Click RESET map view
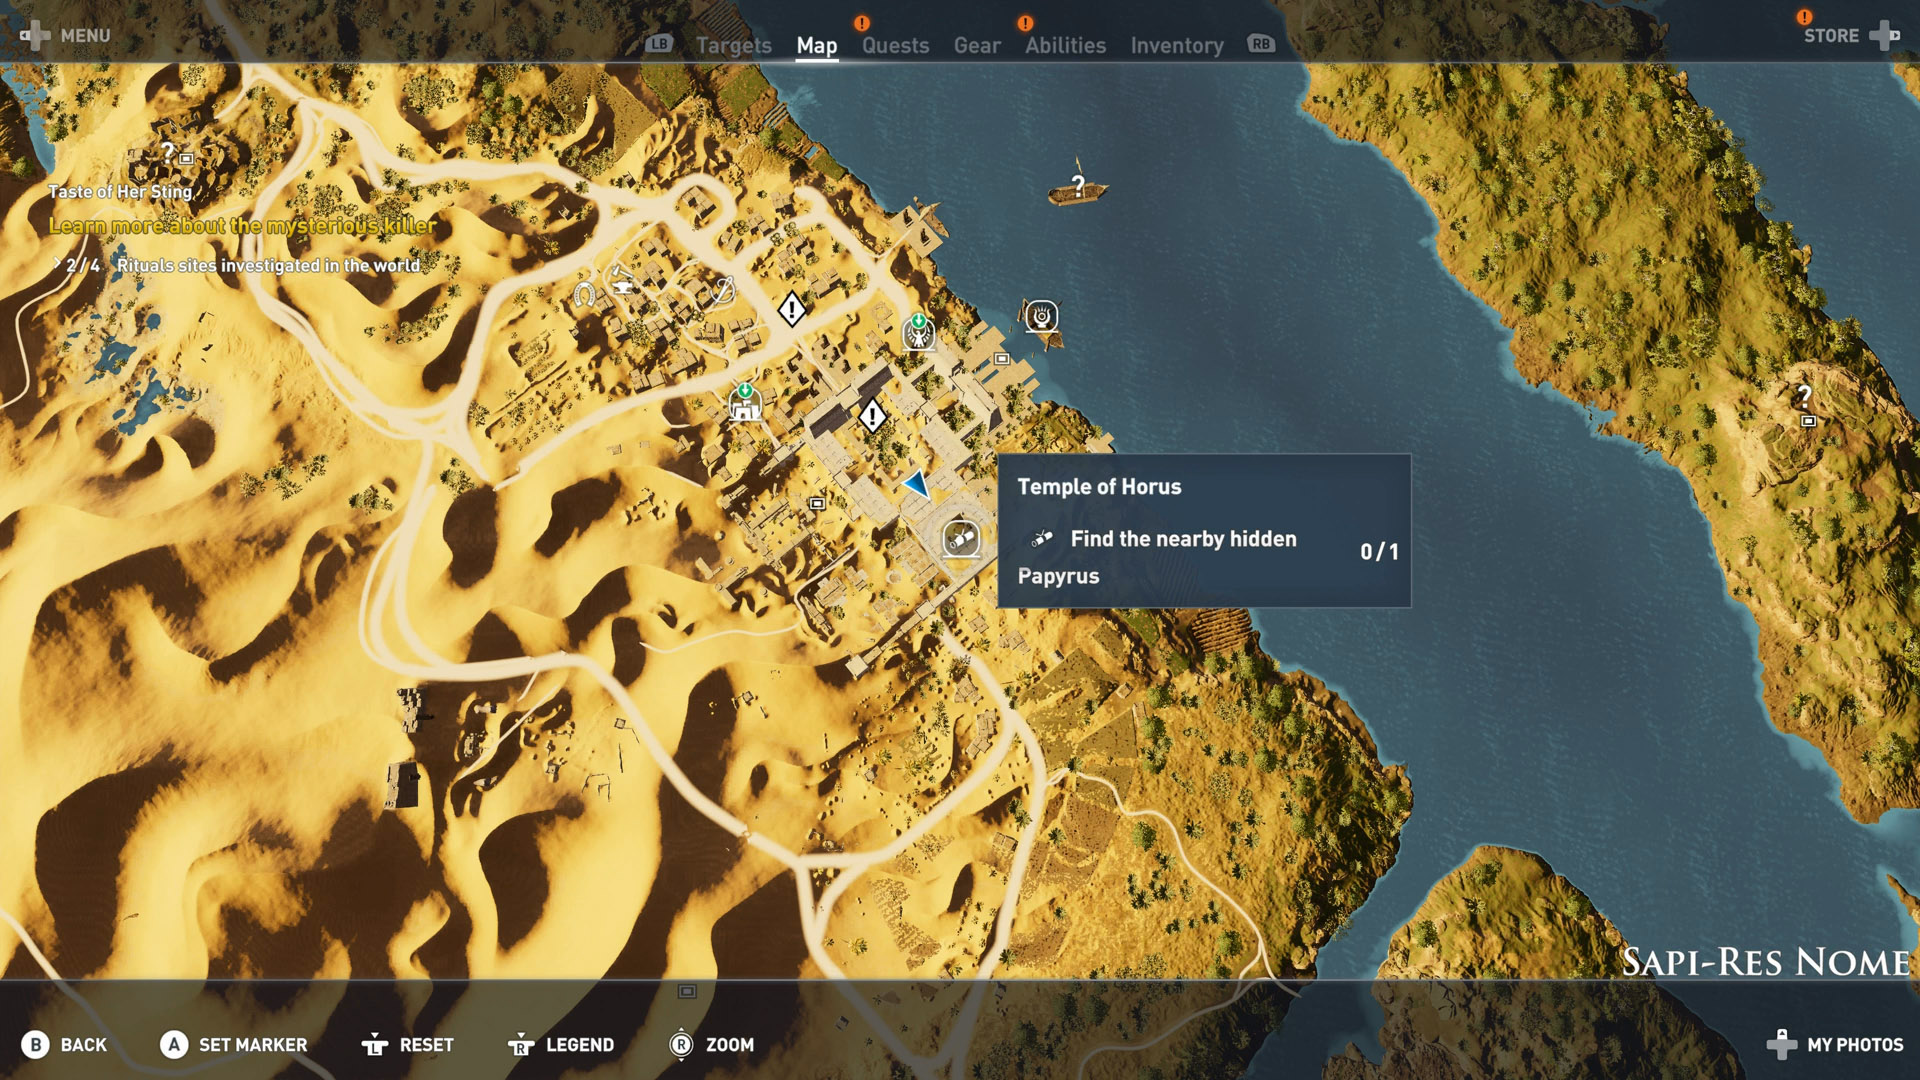Viewport: 1920px width, 1080px height. 408,1044
